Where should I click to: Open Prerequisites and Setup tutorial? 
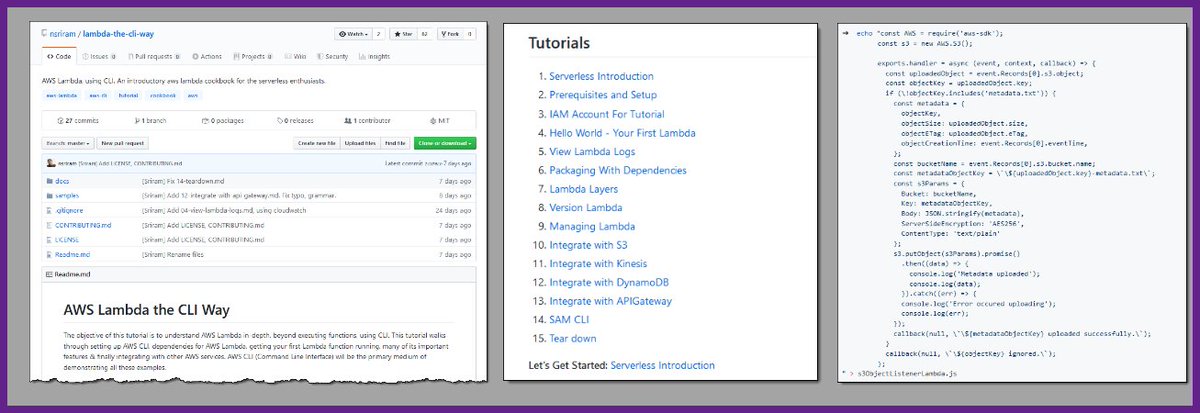[x=603, y=95]
